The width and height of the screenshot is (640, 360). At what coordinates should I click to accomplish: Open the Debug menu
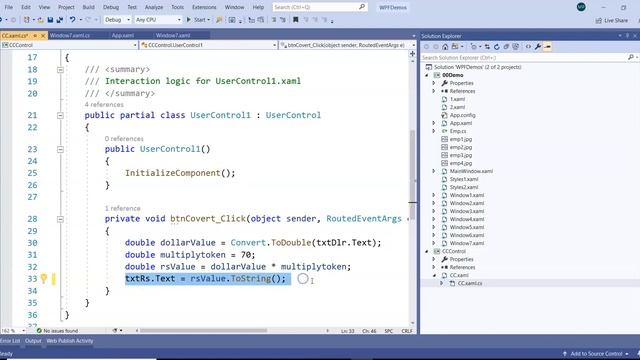(x=111, y=7)
